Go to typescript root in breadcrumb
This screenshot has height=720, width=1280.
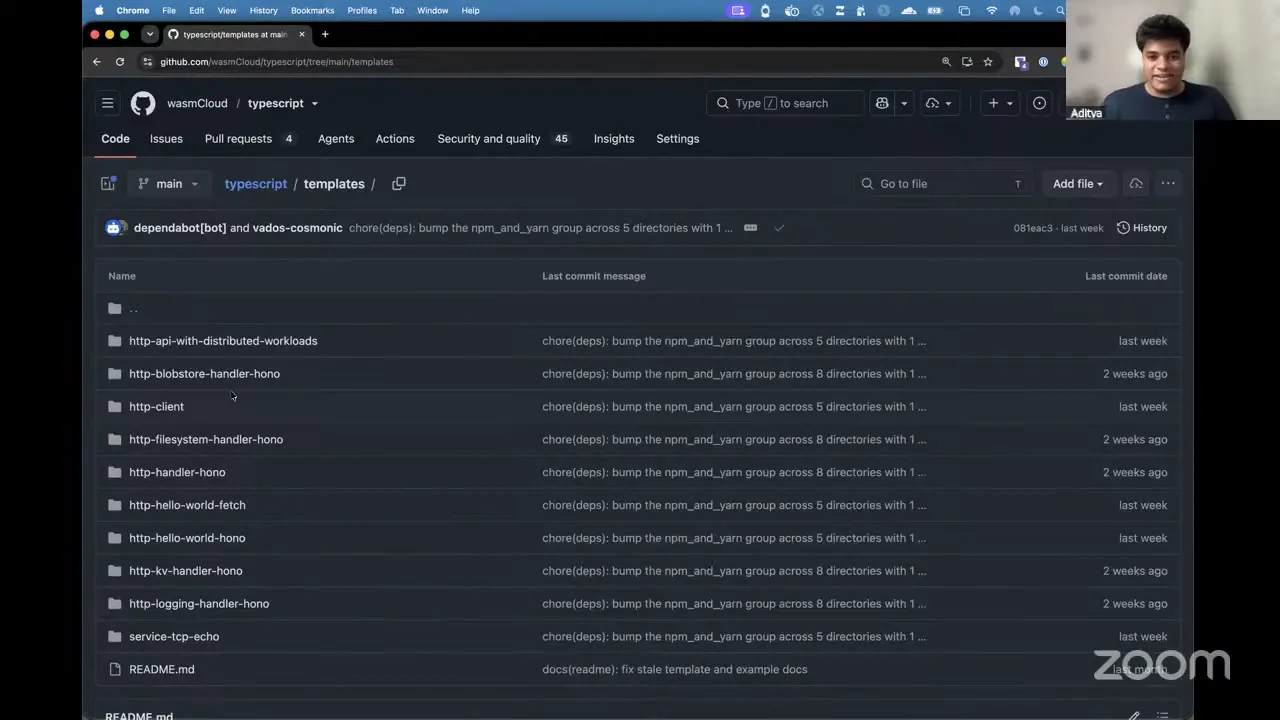coord(255,184)
